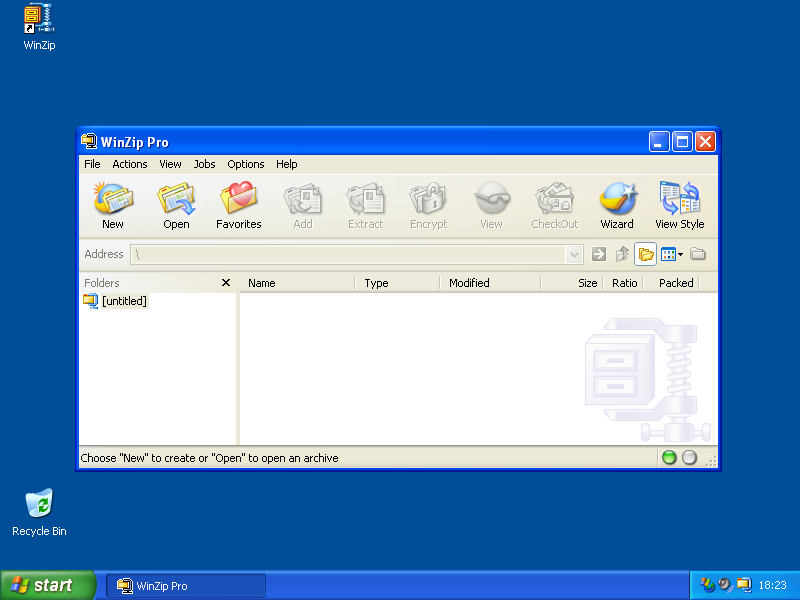This screenshot has width=800, height=600.
Task: Click the View Style toolbar icon
Action: click(x=679, y=200)
